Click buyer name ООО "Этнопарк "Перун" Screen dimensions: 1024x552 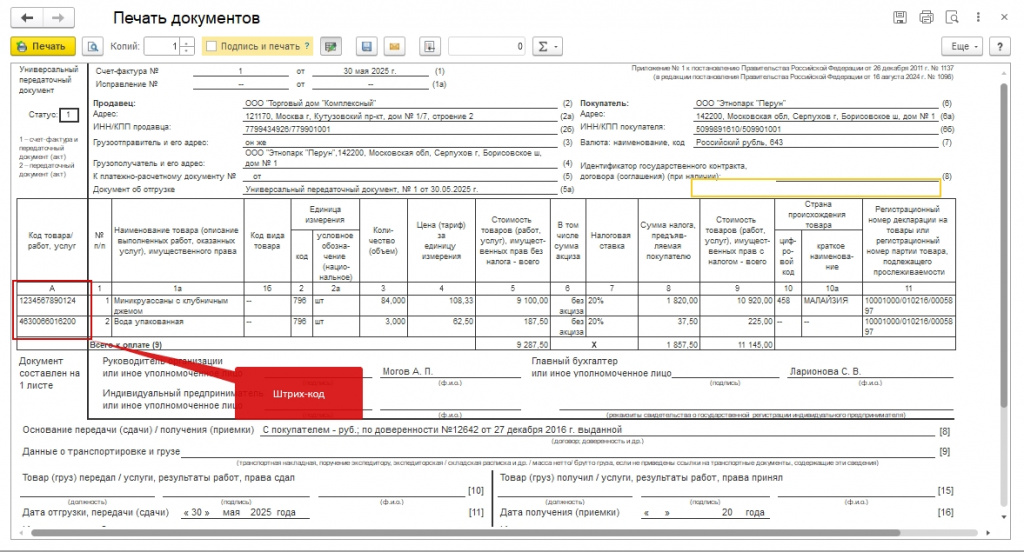tap(741, 103)
